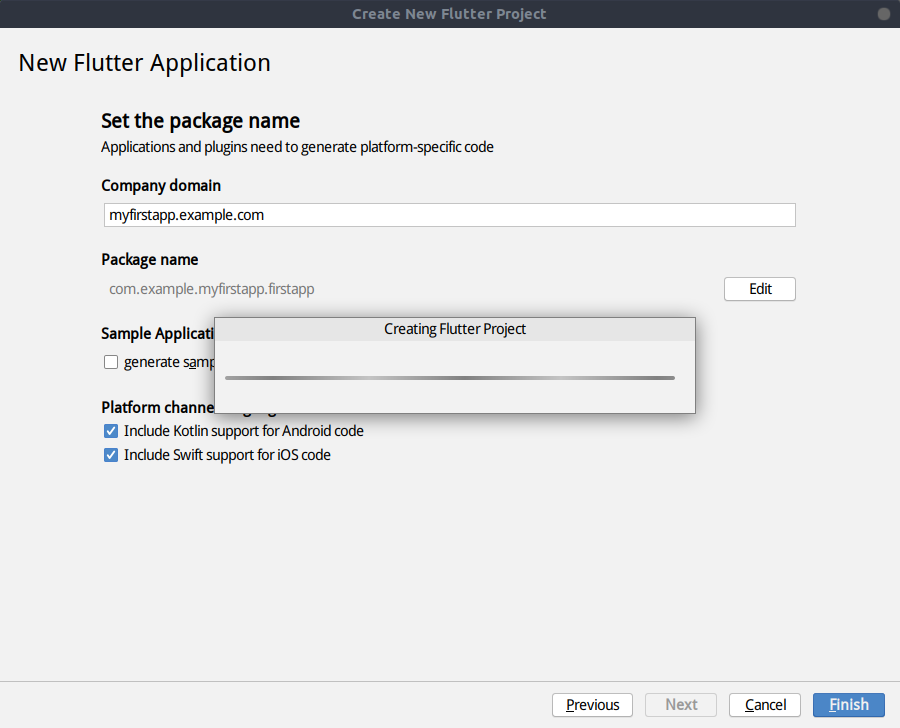Click the Create New Flutter Project title bar

pyautogui.click(x=449, y=14)
